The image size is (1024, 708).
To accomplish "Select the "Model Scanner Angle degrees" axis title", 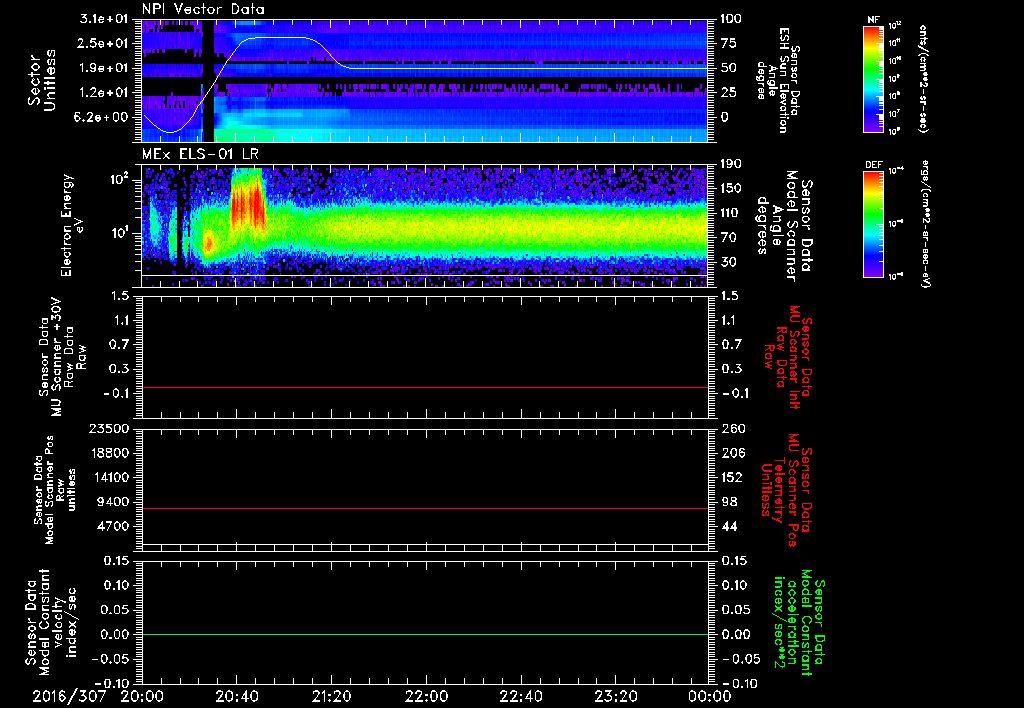I will (x=785, y=225).
